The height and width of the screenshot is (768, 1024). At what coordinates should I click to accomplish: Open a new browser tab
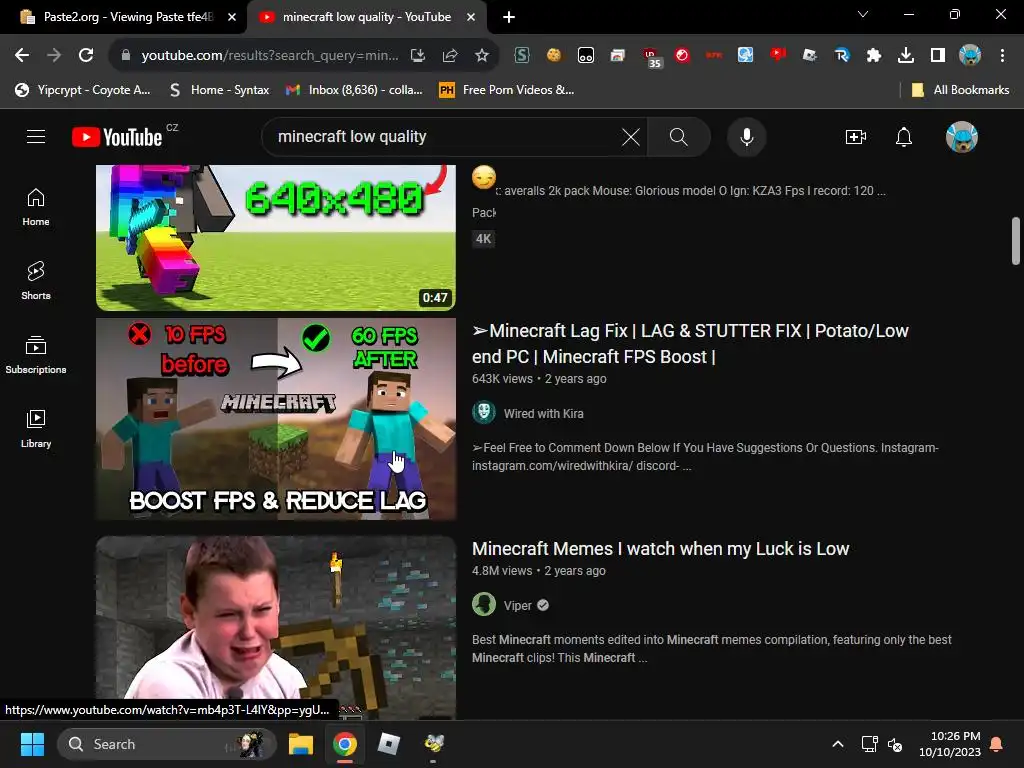click(509, 18)
